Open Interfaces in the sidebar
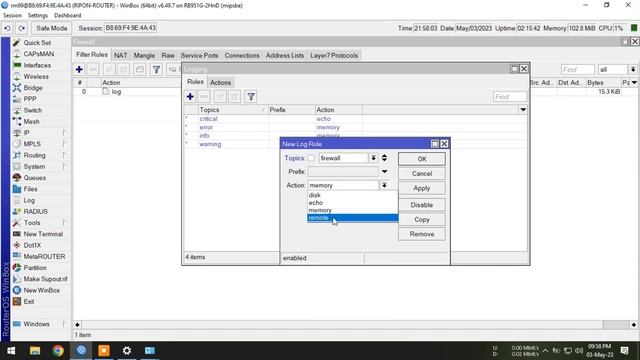Image resolution: width=640 pixels, height=360 pixels. 37,65
